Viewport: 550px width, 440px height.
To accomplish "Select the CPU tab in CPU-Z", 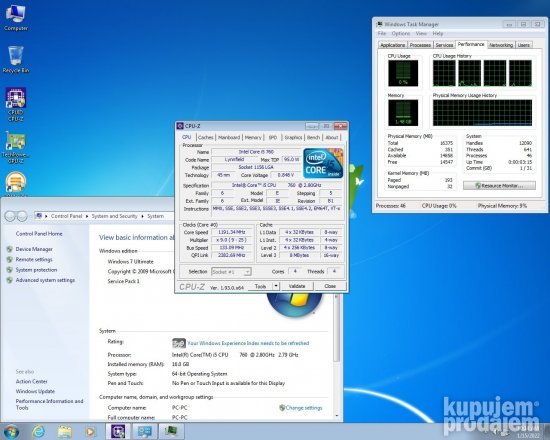I will coord(187,137).
